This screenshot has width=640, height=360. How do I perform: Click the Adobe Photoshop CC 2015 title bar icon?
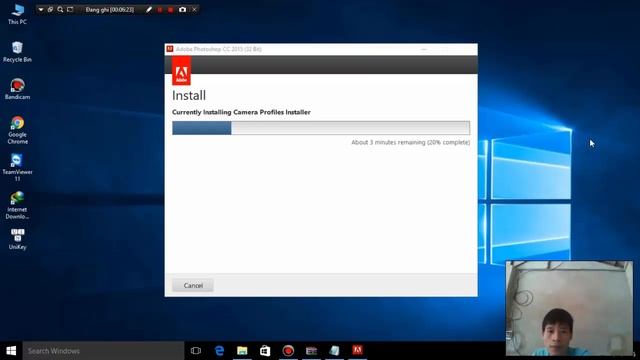click(x=170, y=49)
